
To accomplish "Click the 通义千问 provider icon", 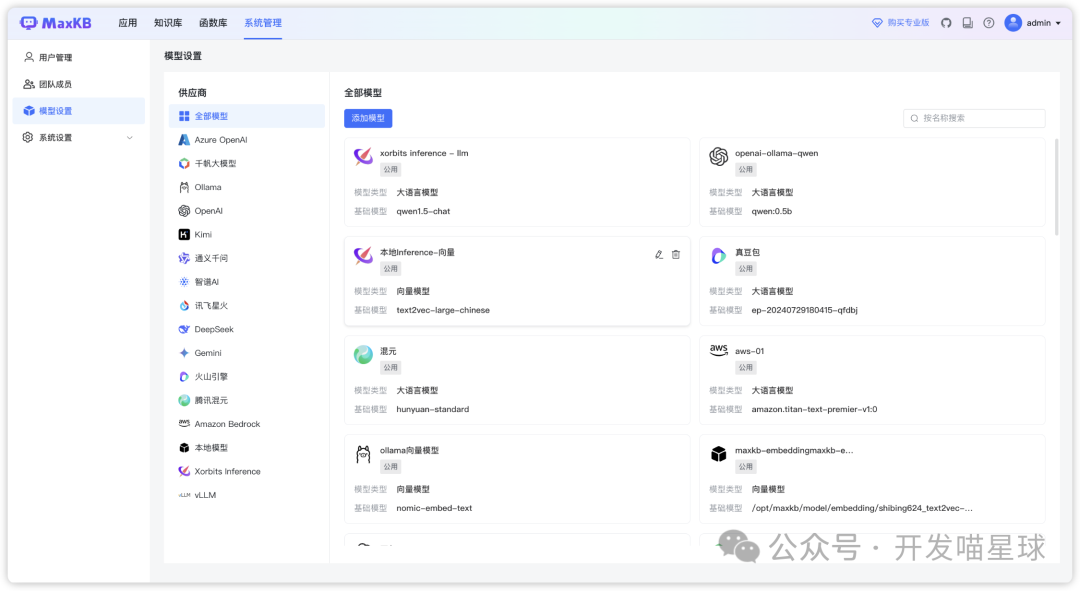I will point(184,258).
